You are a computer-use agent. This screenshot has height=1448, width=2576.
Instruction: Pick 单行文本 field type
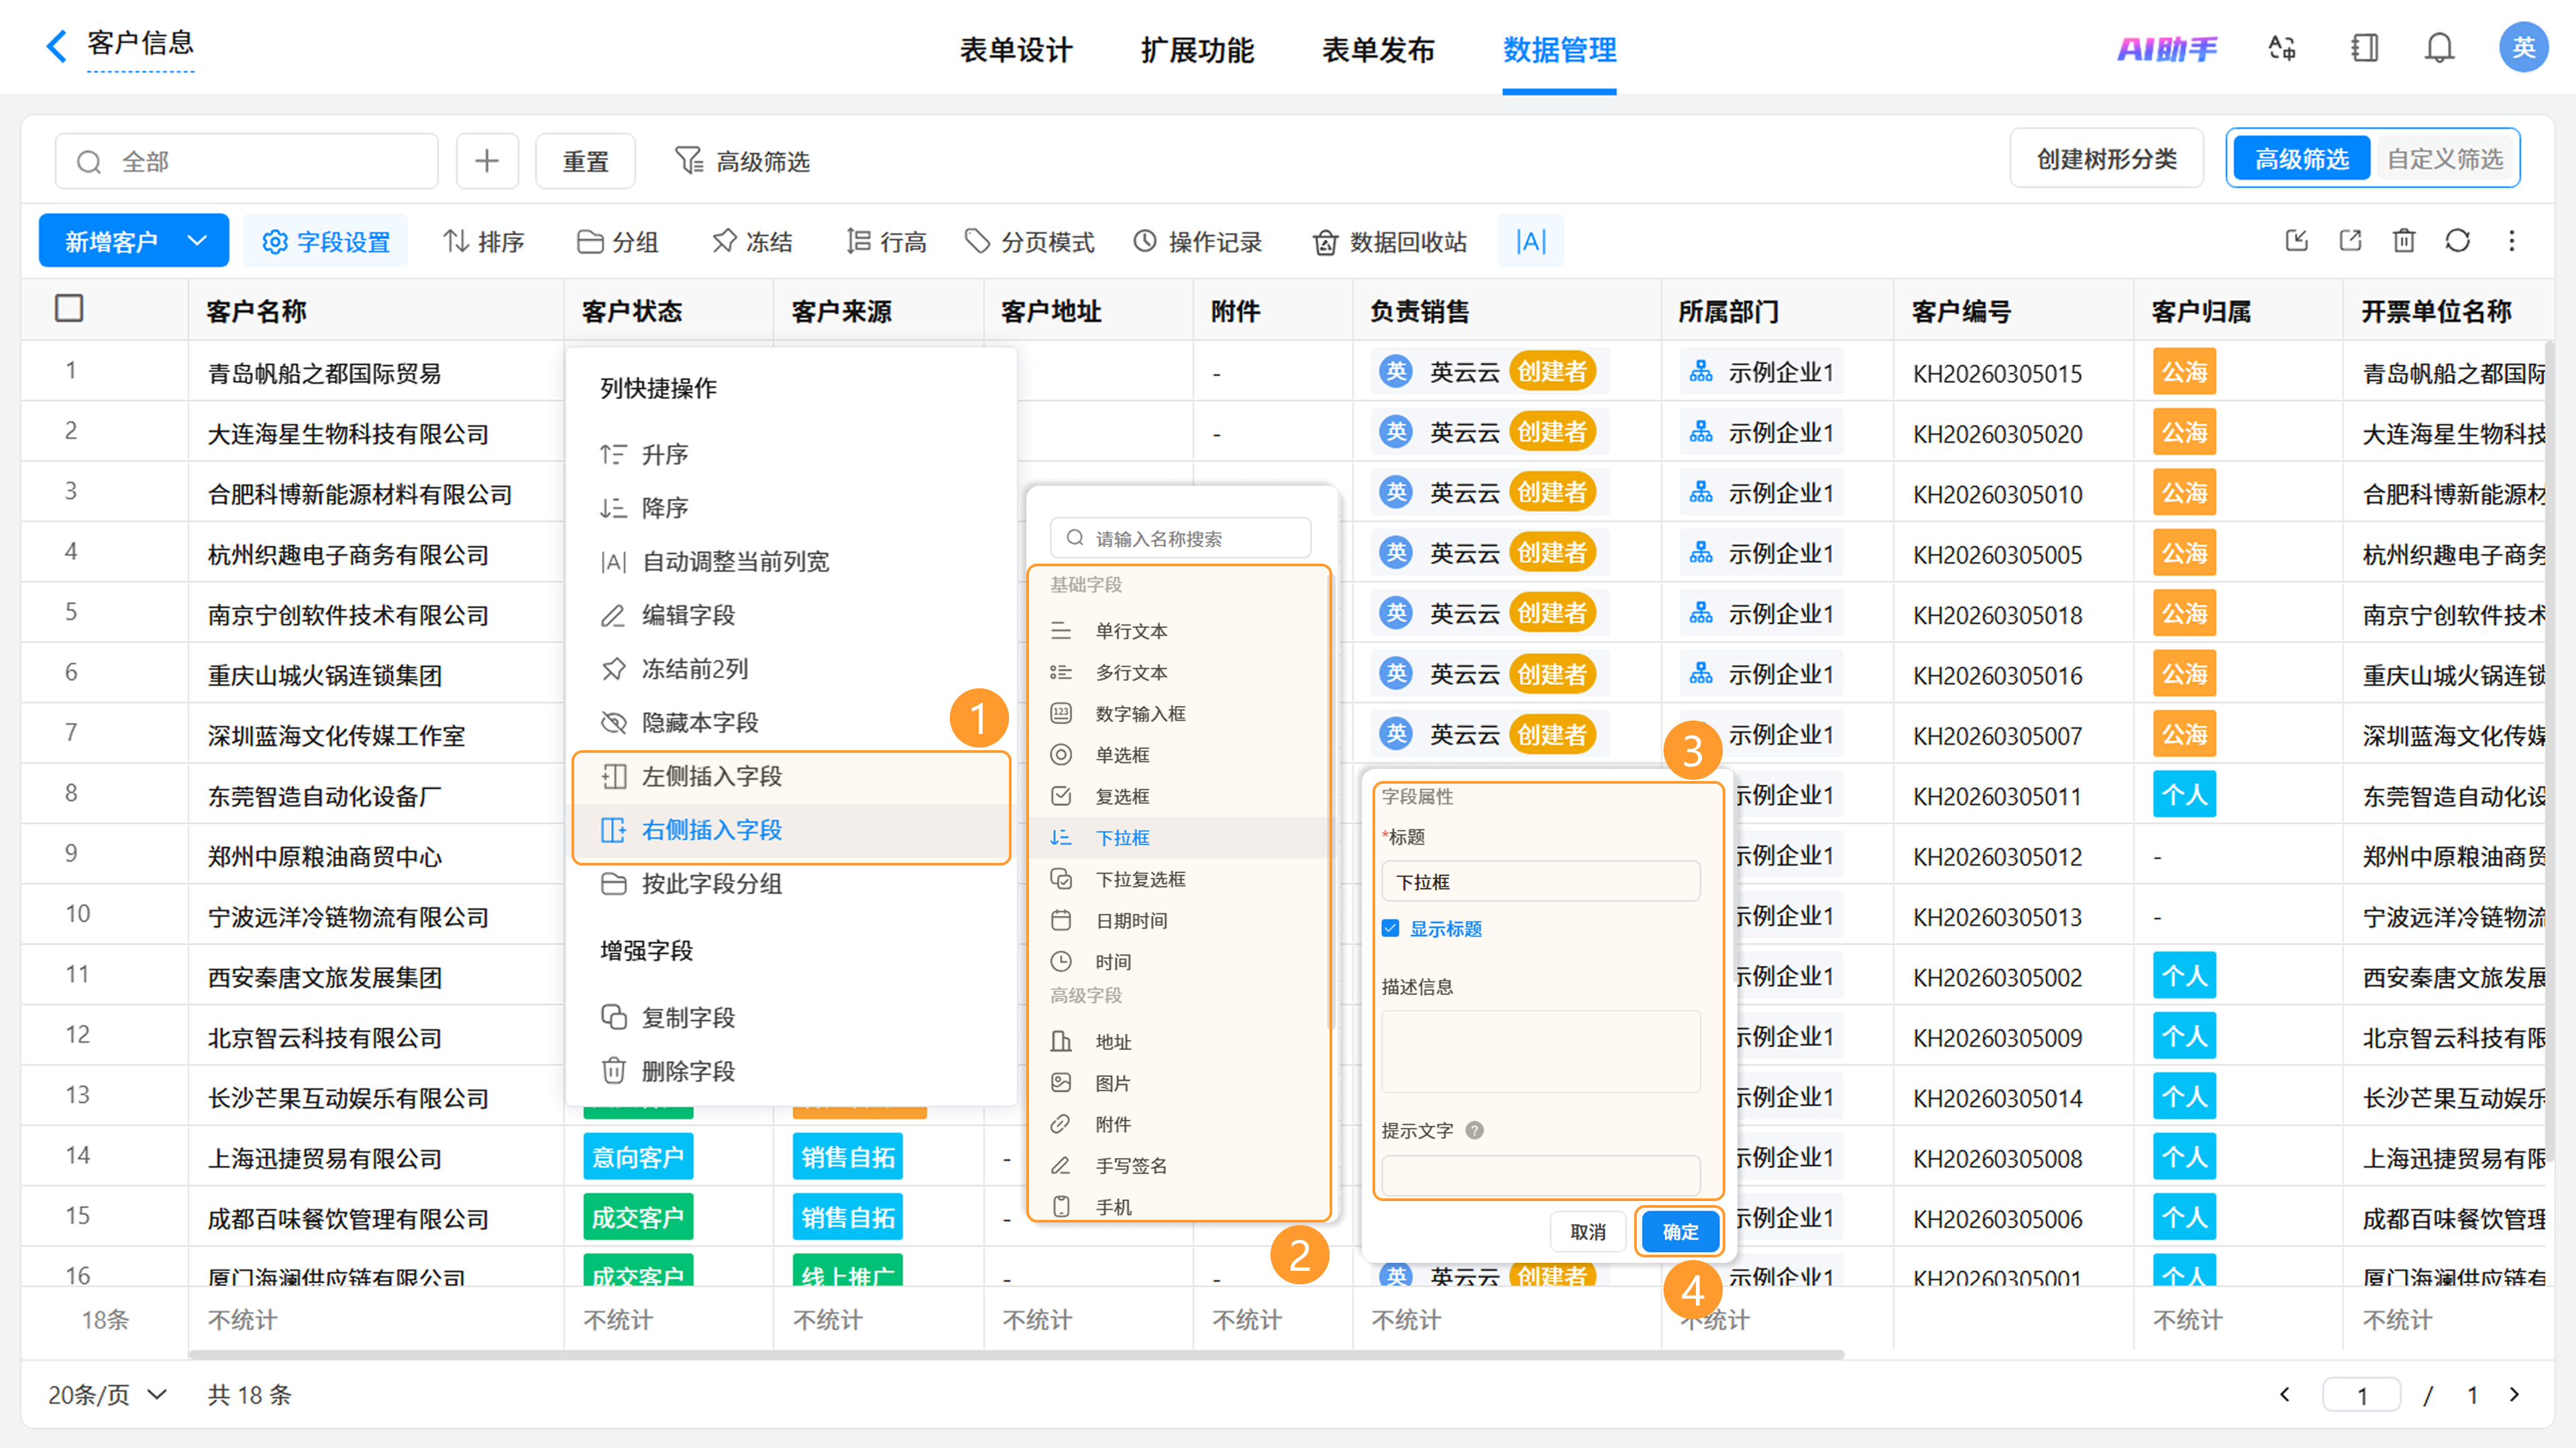pyautogui.click(x=1180, y=631)
